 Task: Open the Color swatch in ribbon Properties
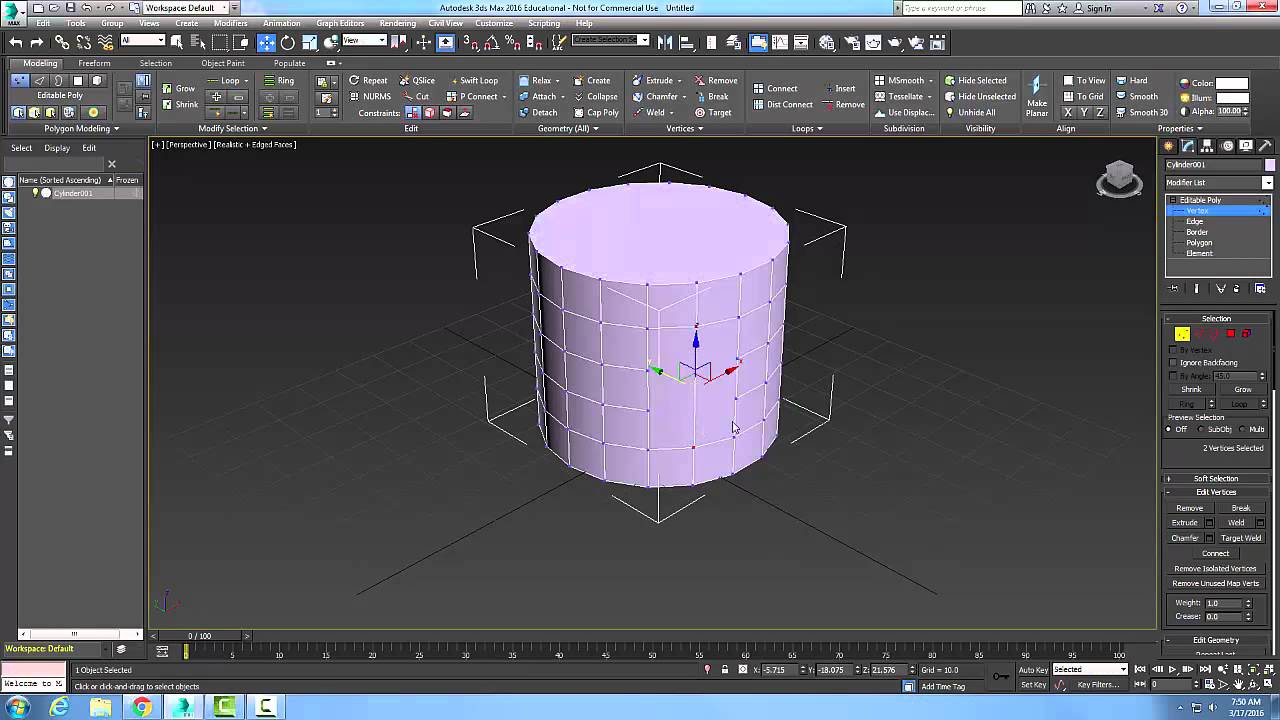click(x=1232, y=83)
